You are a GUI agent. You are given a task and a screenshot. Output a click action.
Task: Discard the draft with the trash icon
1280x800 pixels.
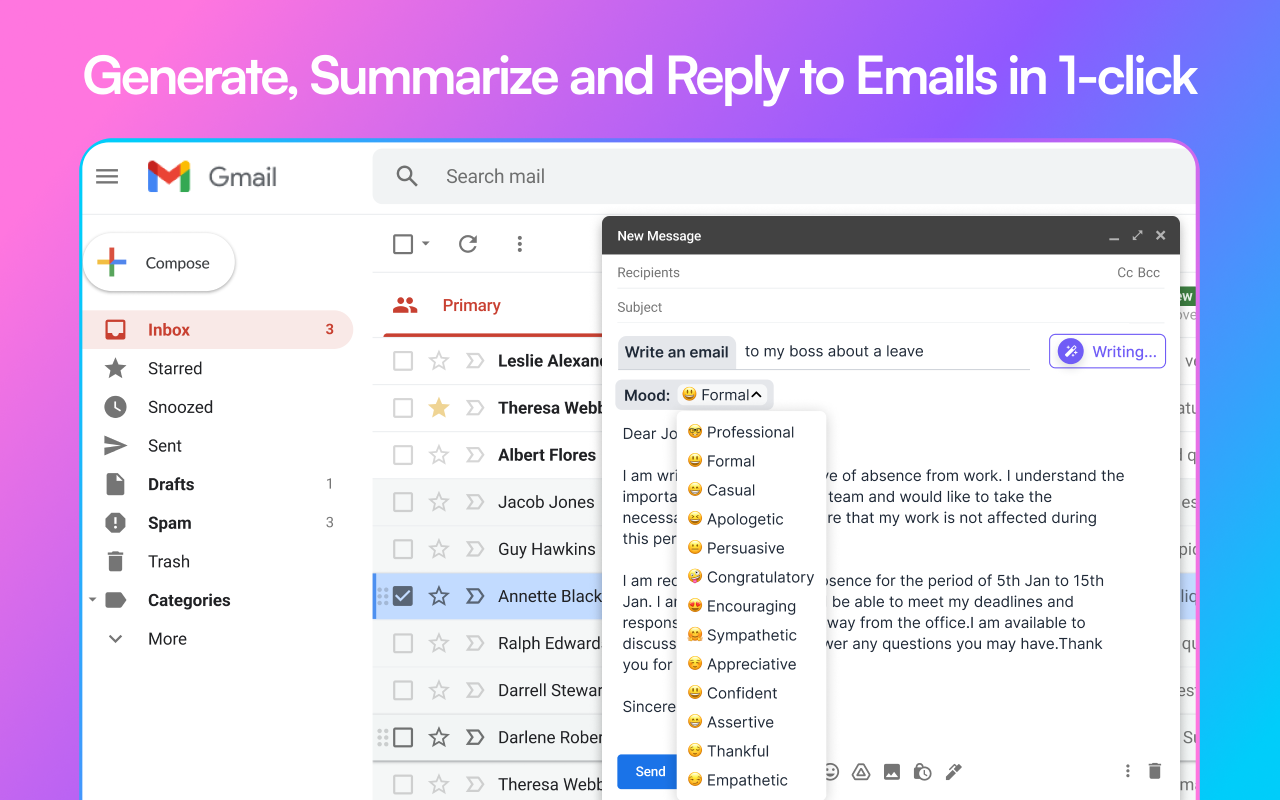click(1155, 771)
